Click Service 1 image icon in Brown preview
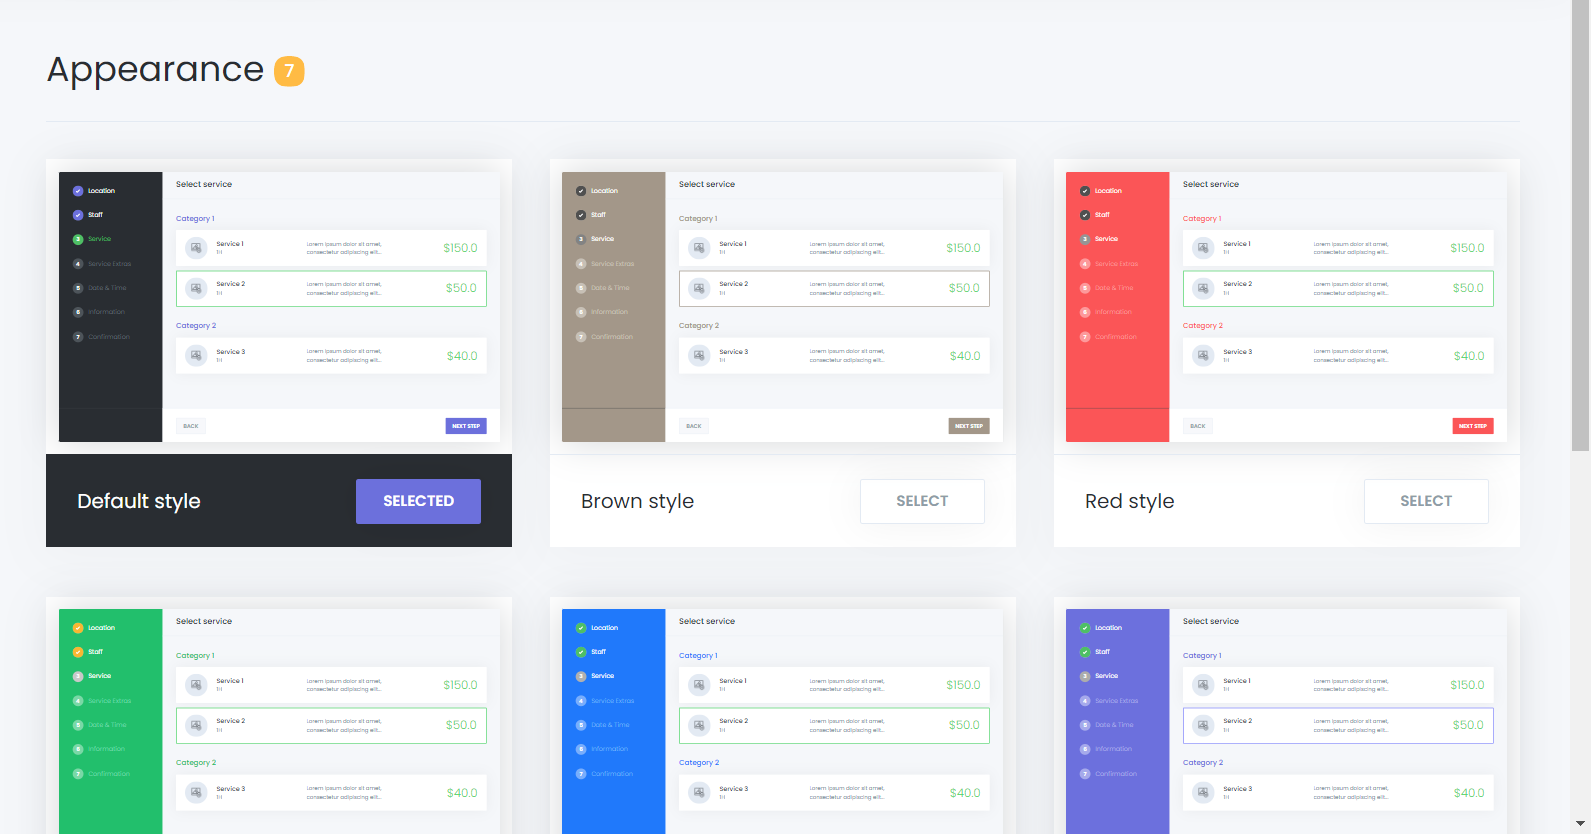 (700, 248)
